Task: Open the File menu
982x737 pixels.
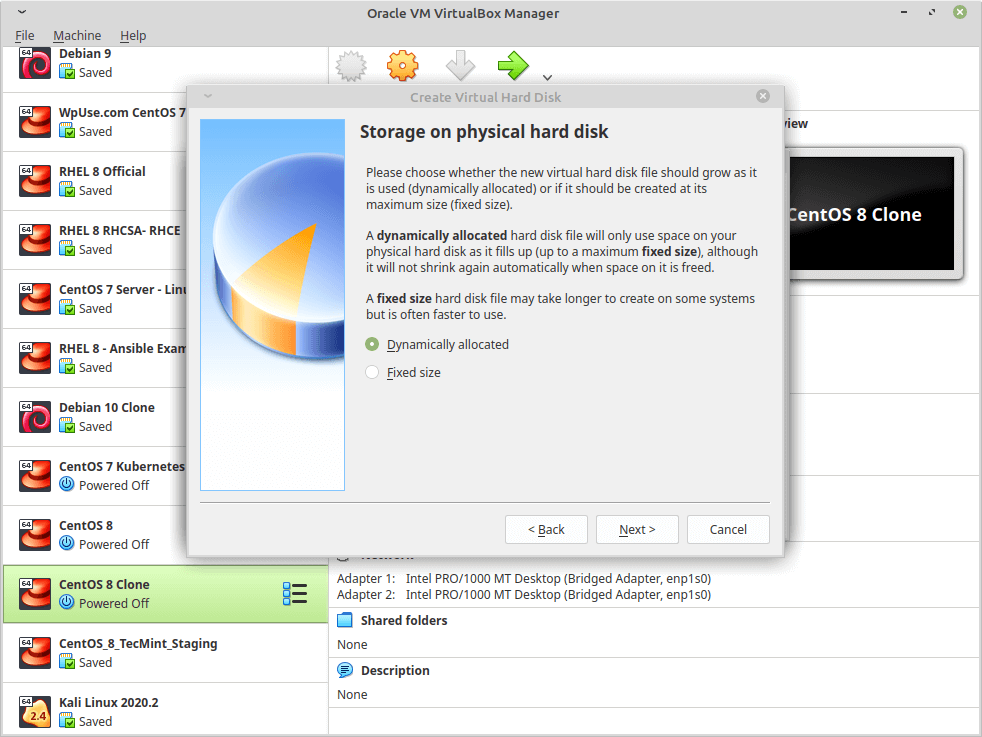Action: pyautogui.click(x=24, y=36)
